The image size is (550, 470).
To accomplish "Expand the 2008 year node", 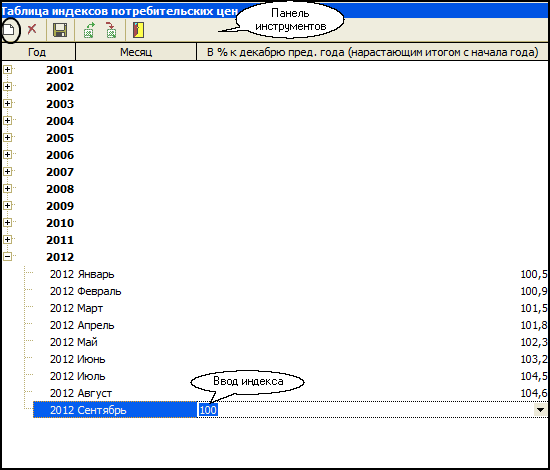I will coord(8,189).
